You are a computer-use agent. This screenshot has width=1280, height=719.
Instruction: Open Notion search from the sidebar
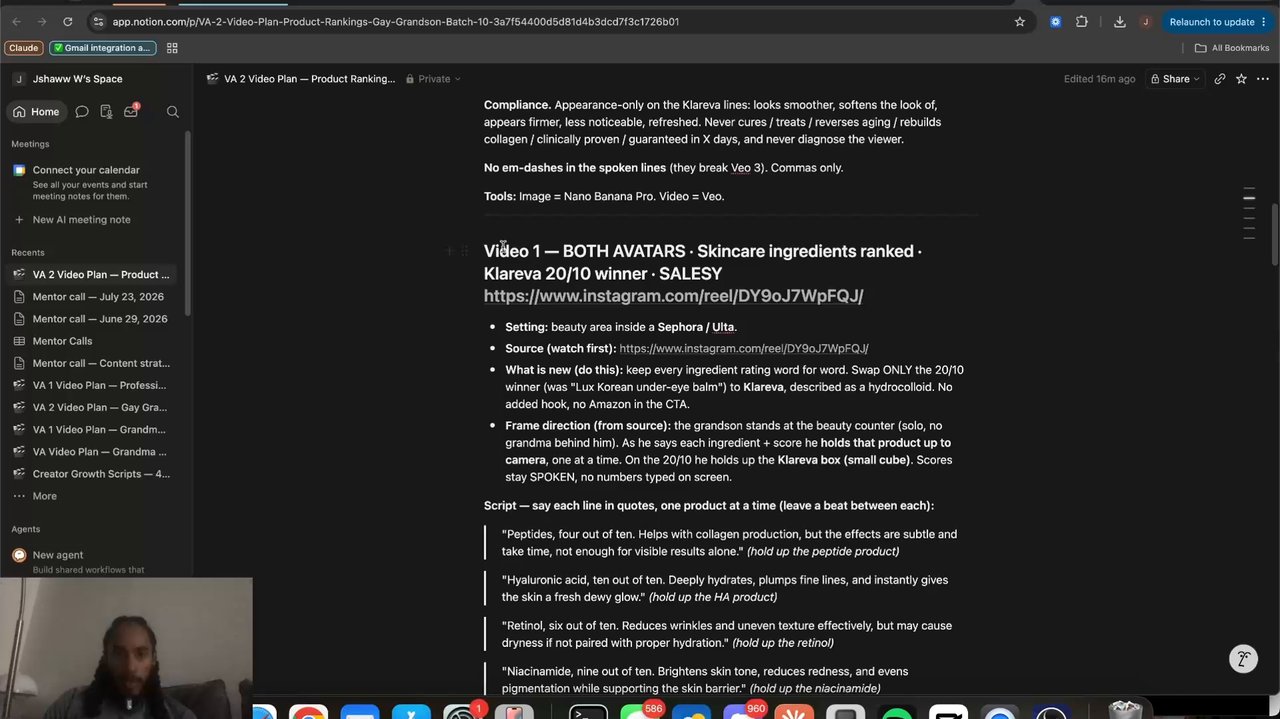coord(172,112)
